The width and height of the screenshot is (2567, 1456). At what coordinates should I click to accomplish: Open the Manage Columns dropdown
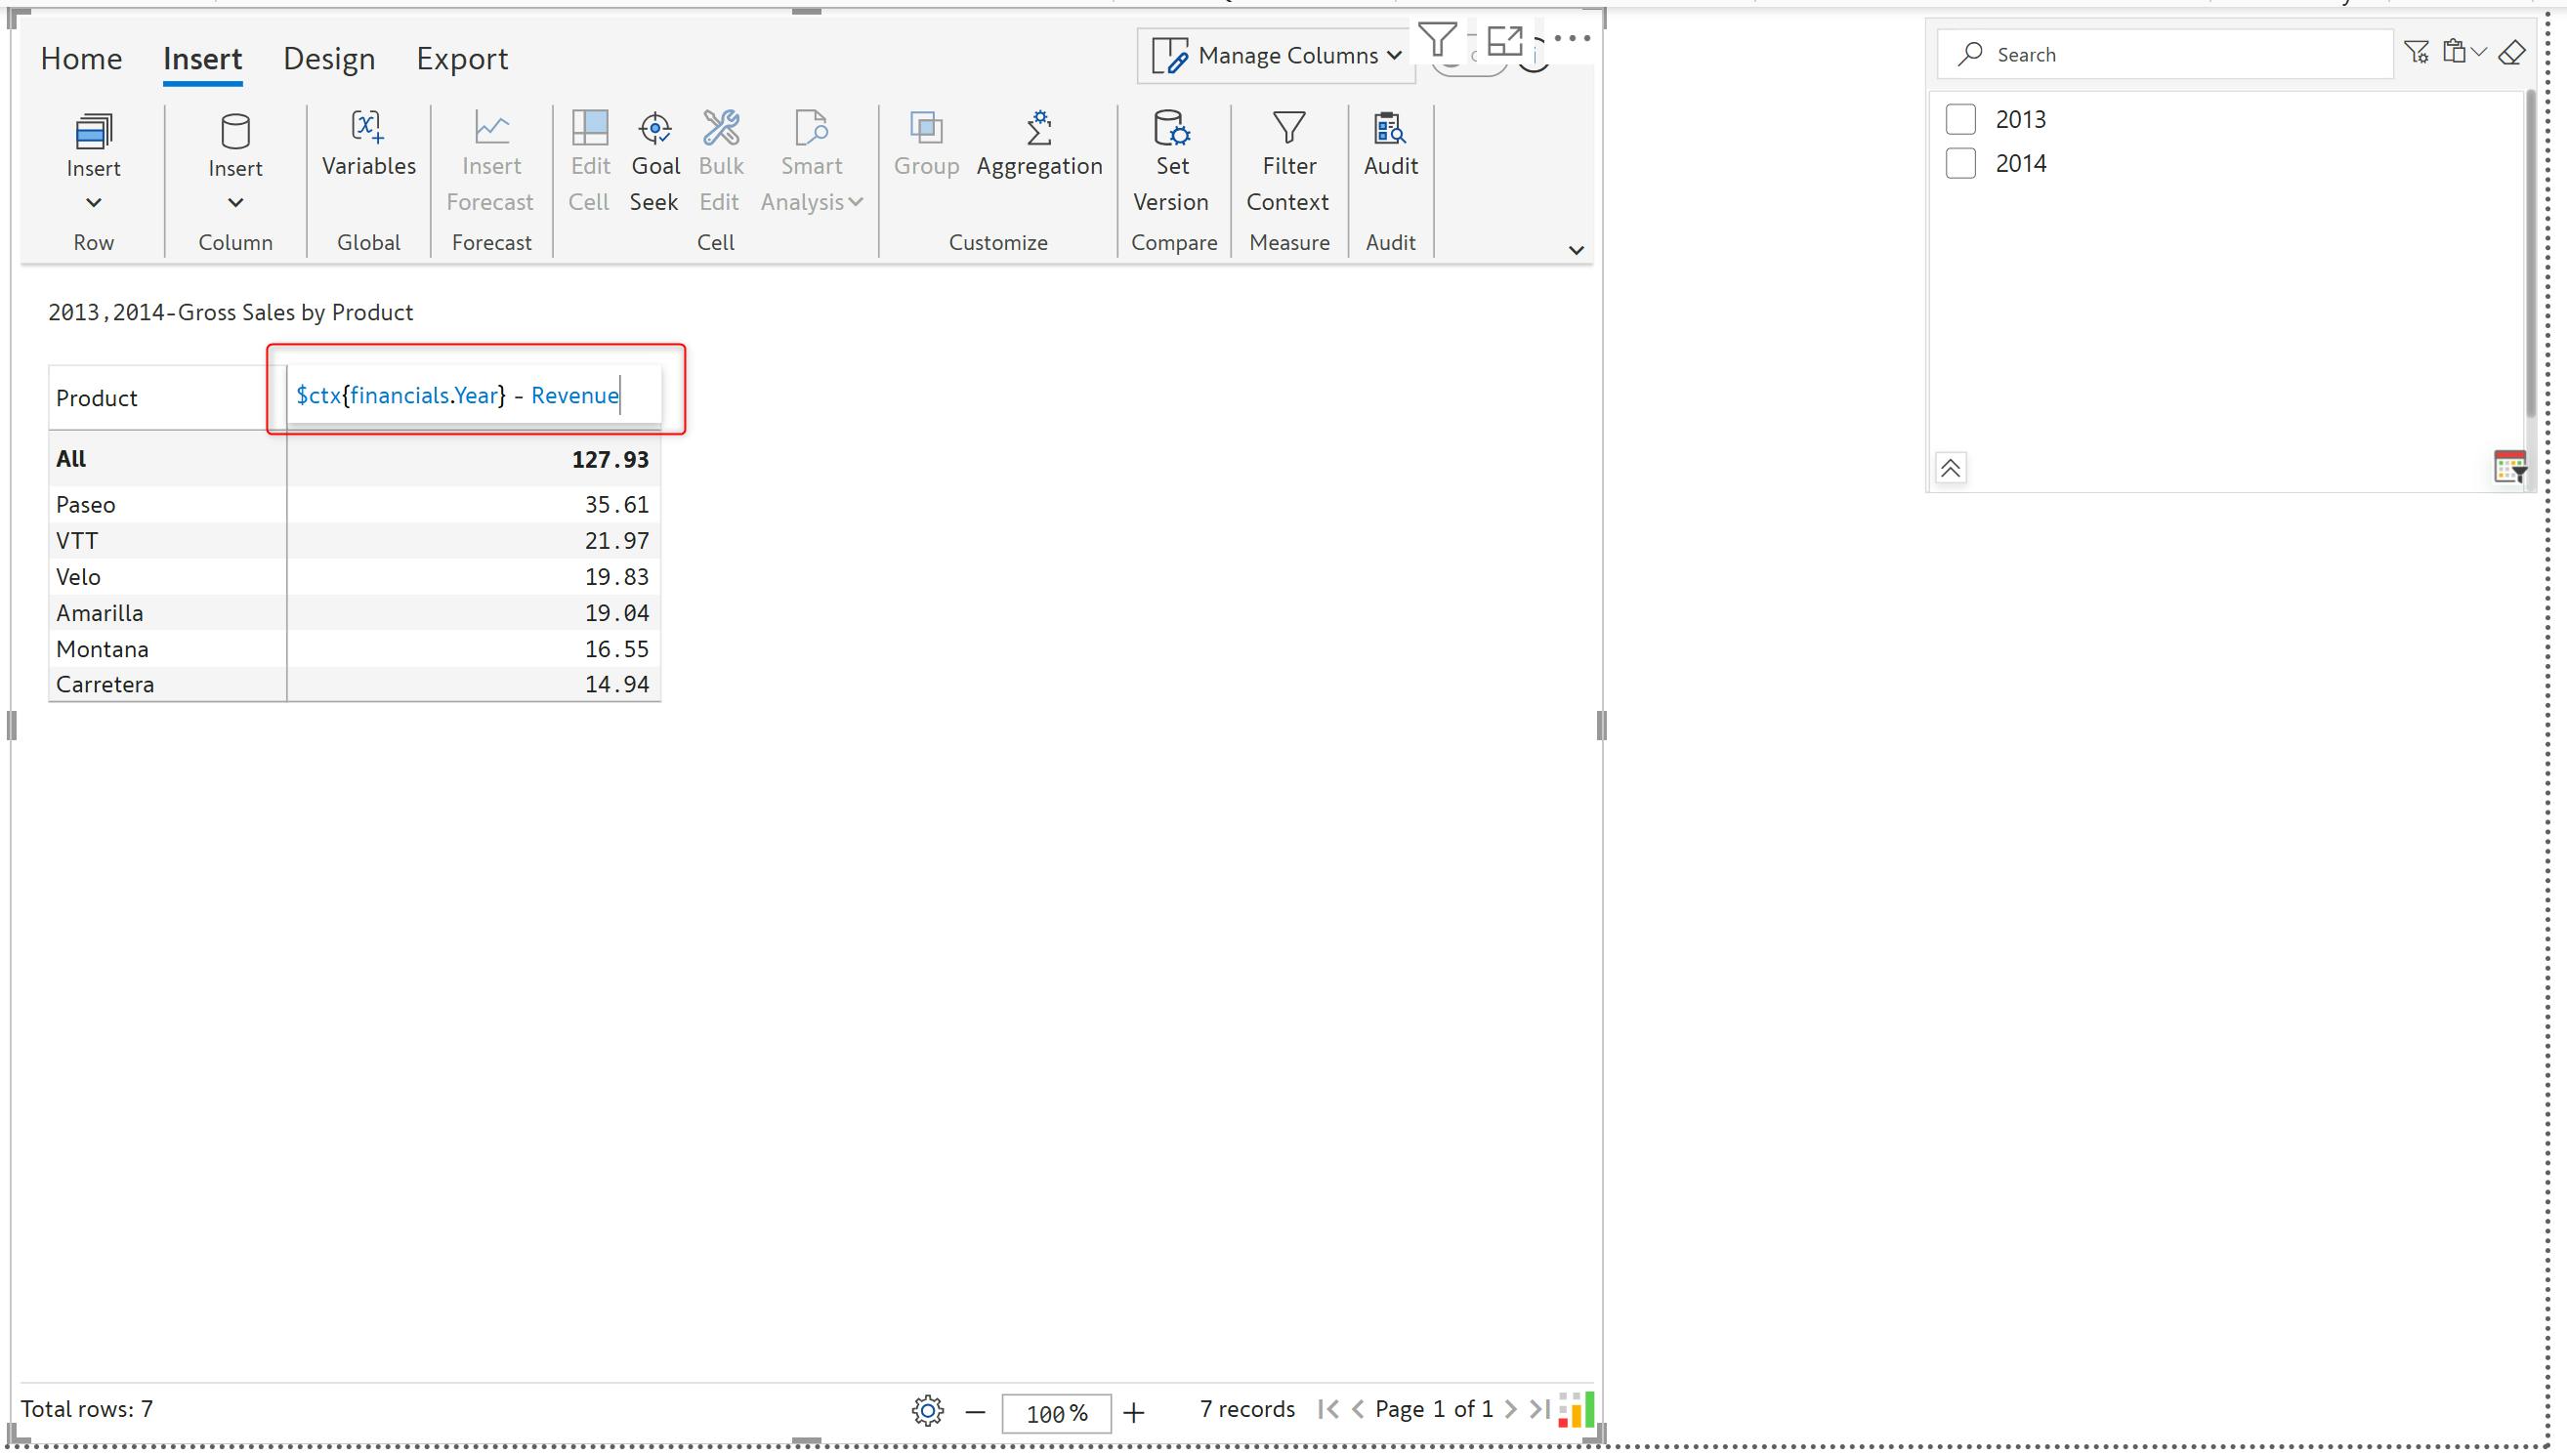pos(1276,56)
